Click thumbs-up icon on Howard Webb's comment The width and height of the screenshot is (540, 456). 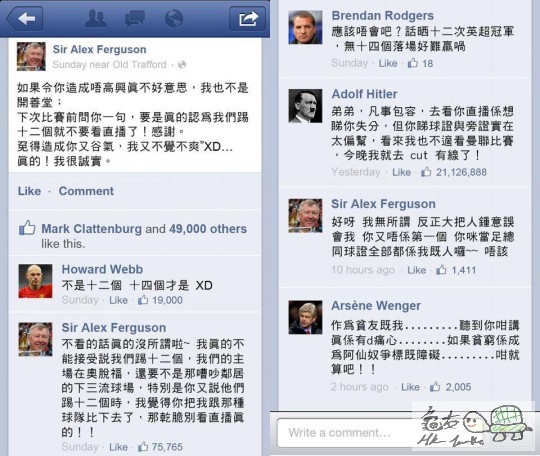tap(143, 300)
